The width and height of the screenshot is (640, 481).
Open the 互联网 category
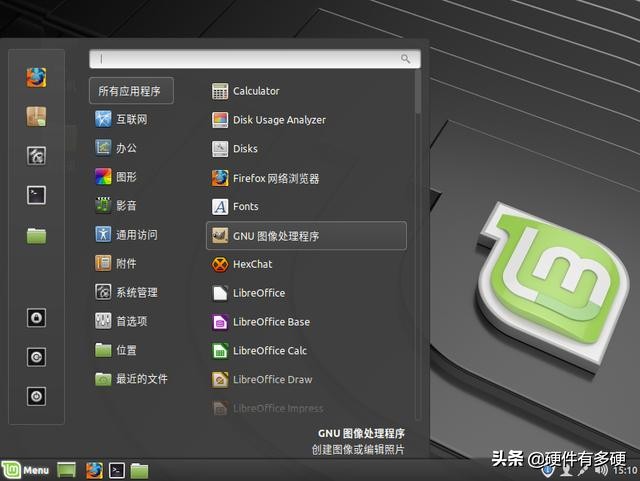[121, 119]
